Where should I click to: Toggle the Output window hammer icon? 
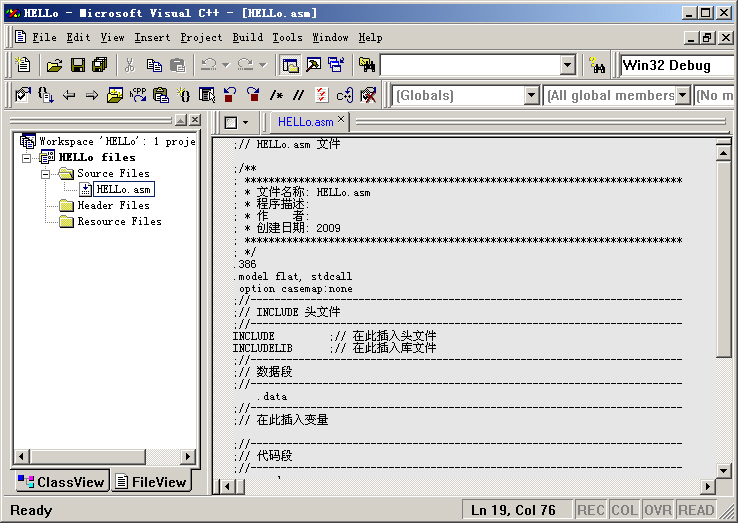click(x=313, y=64)
